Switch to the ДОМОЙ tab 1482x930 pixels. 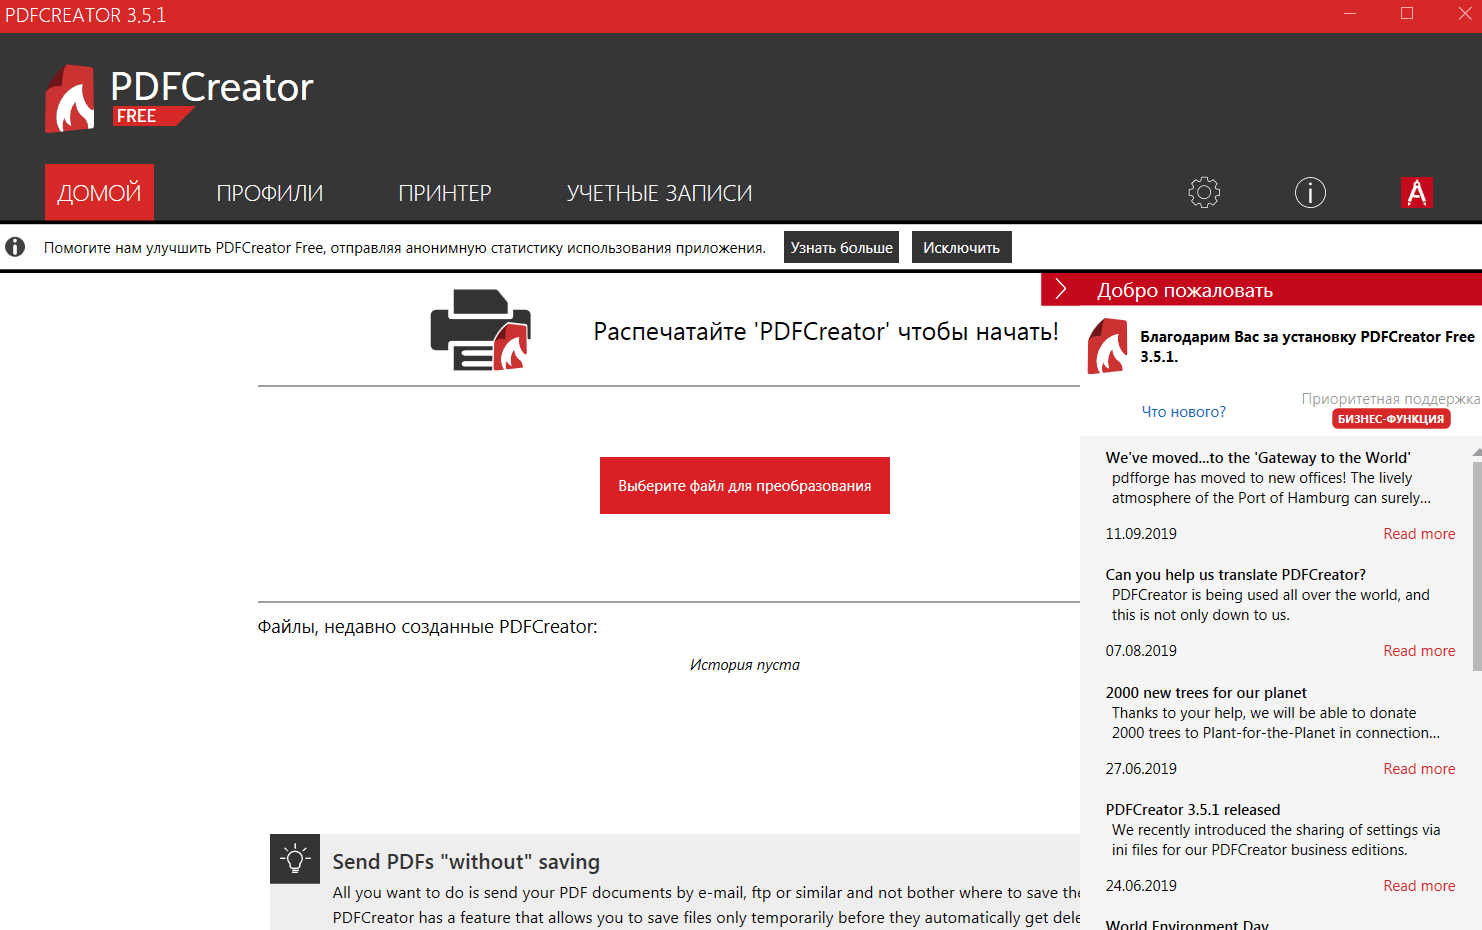pos(99,192)
